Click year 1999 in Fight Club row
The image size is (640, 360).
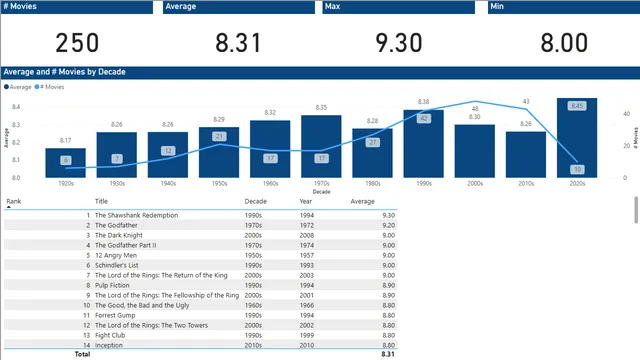[307, 335]
